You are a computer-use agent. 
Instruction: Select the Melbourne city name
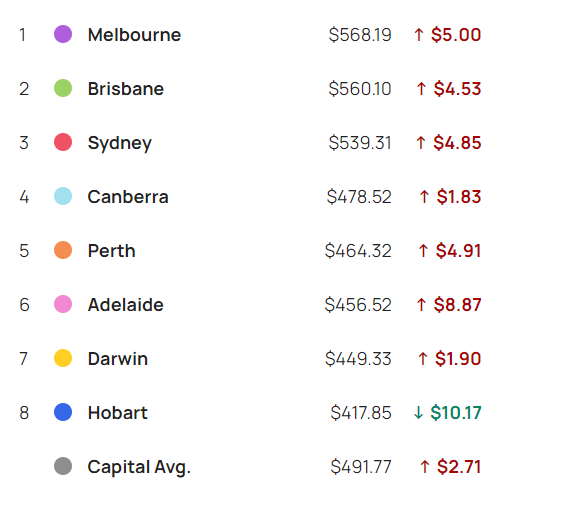coord(134,35)
